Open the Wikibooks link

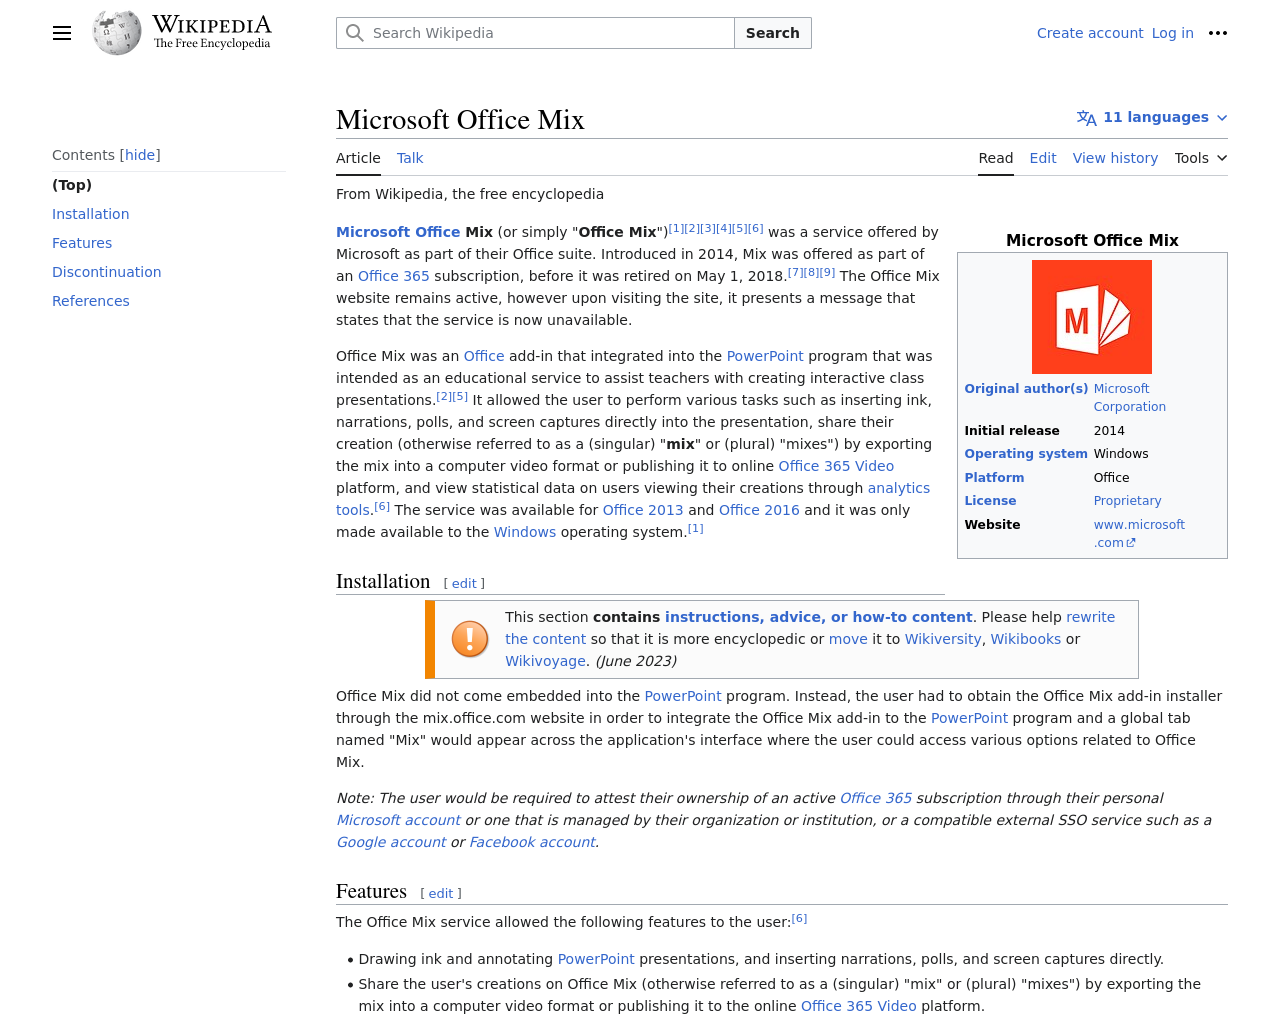1025,639
